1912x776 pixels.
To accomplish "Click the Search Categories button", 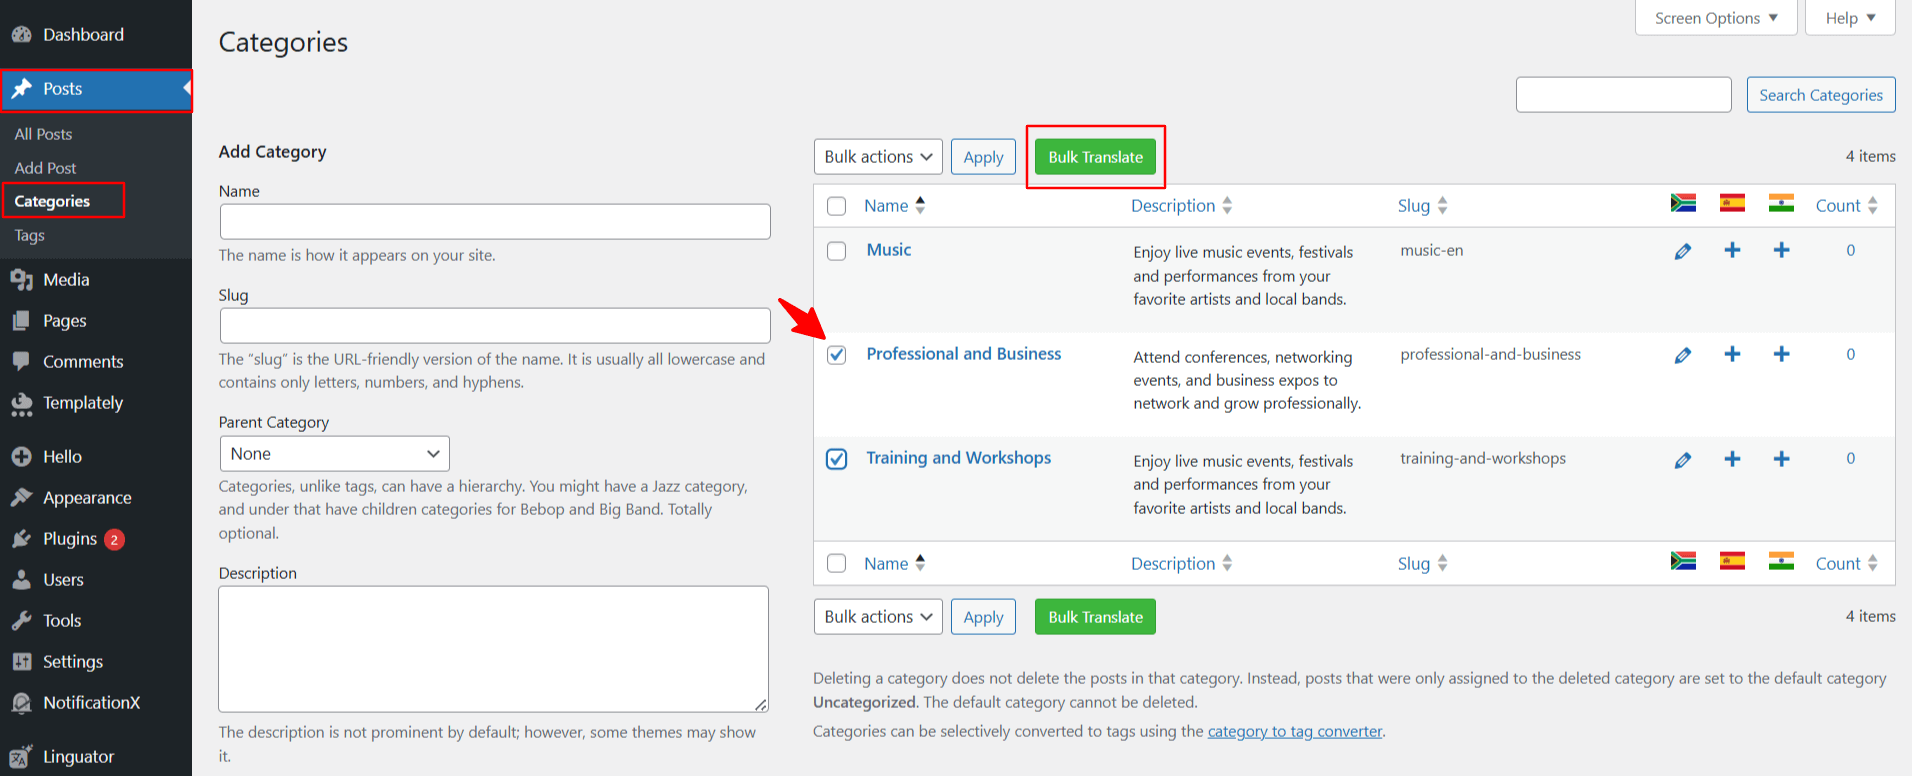I will (1820, 95).
